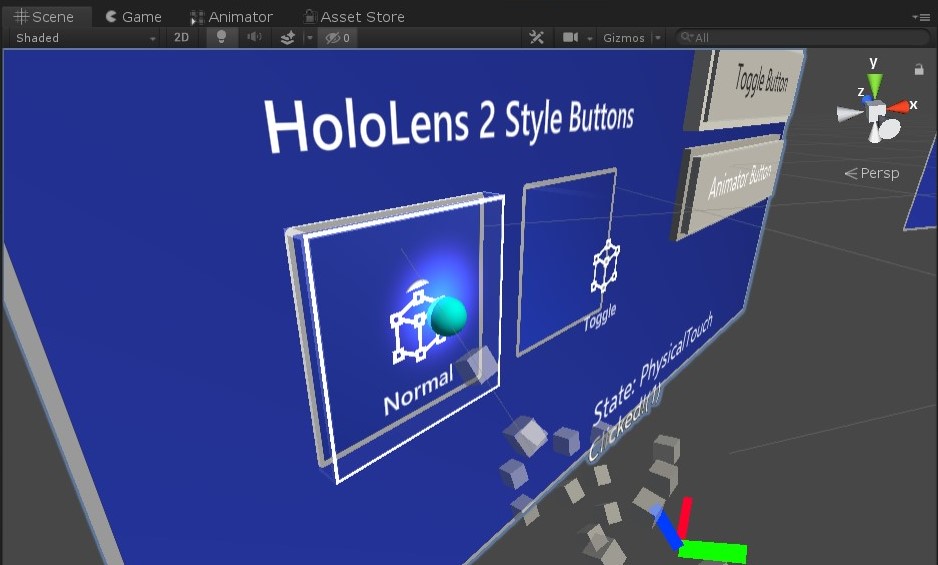The image size is (938, 565).
Task: Toggle 2D view mode
Action: click(x=181, y=38)
